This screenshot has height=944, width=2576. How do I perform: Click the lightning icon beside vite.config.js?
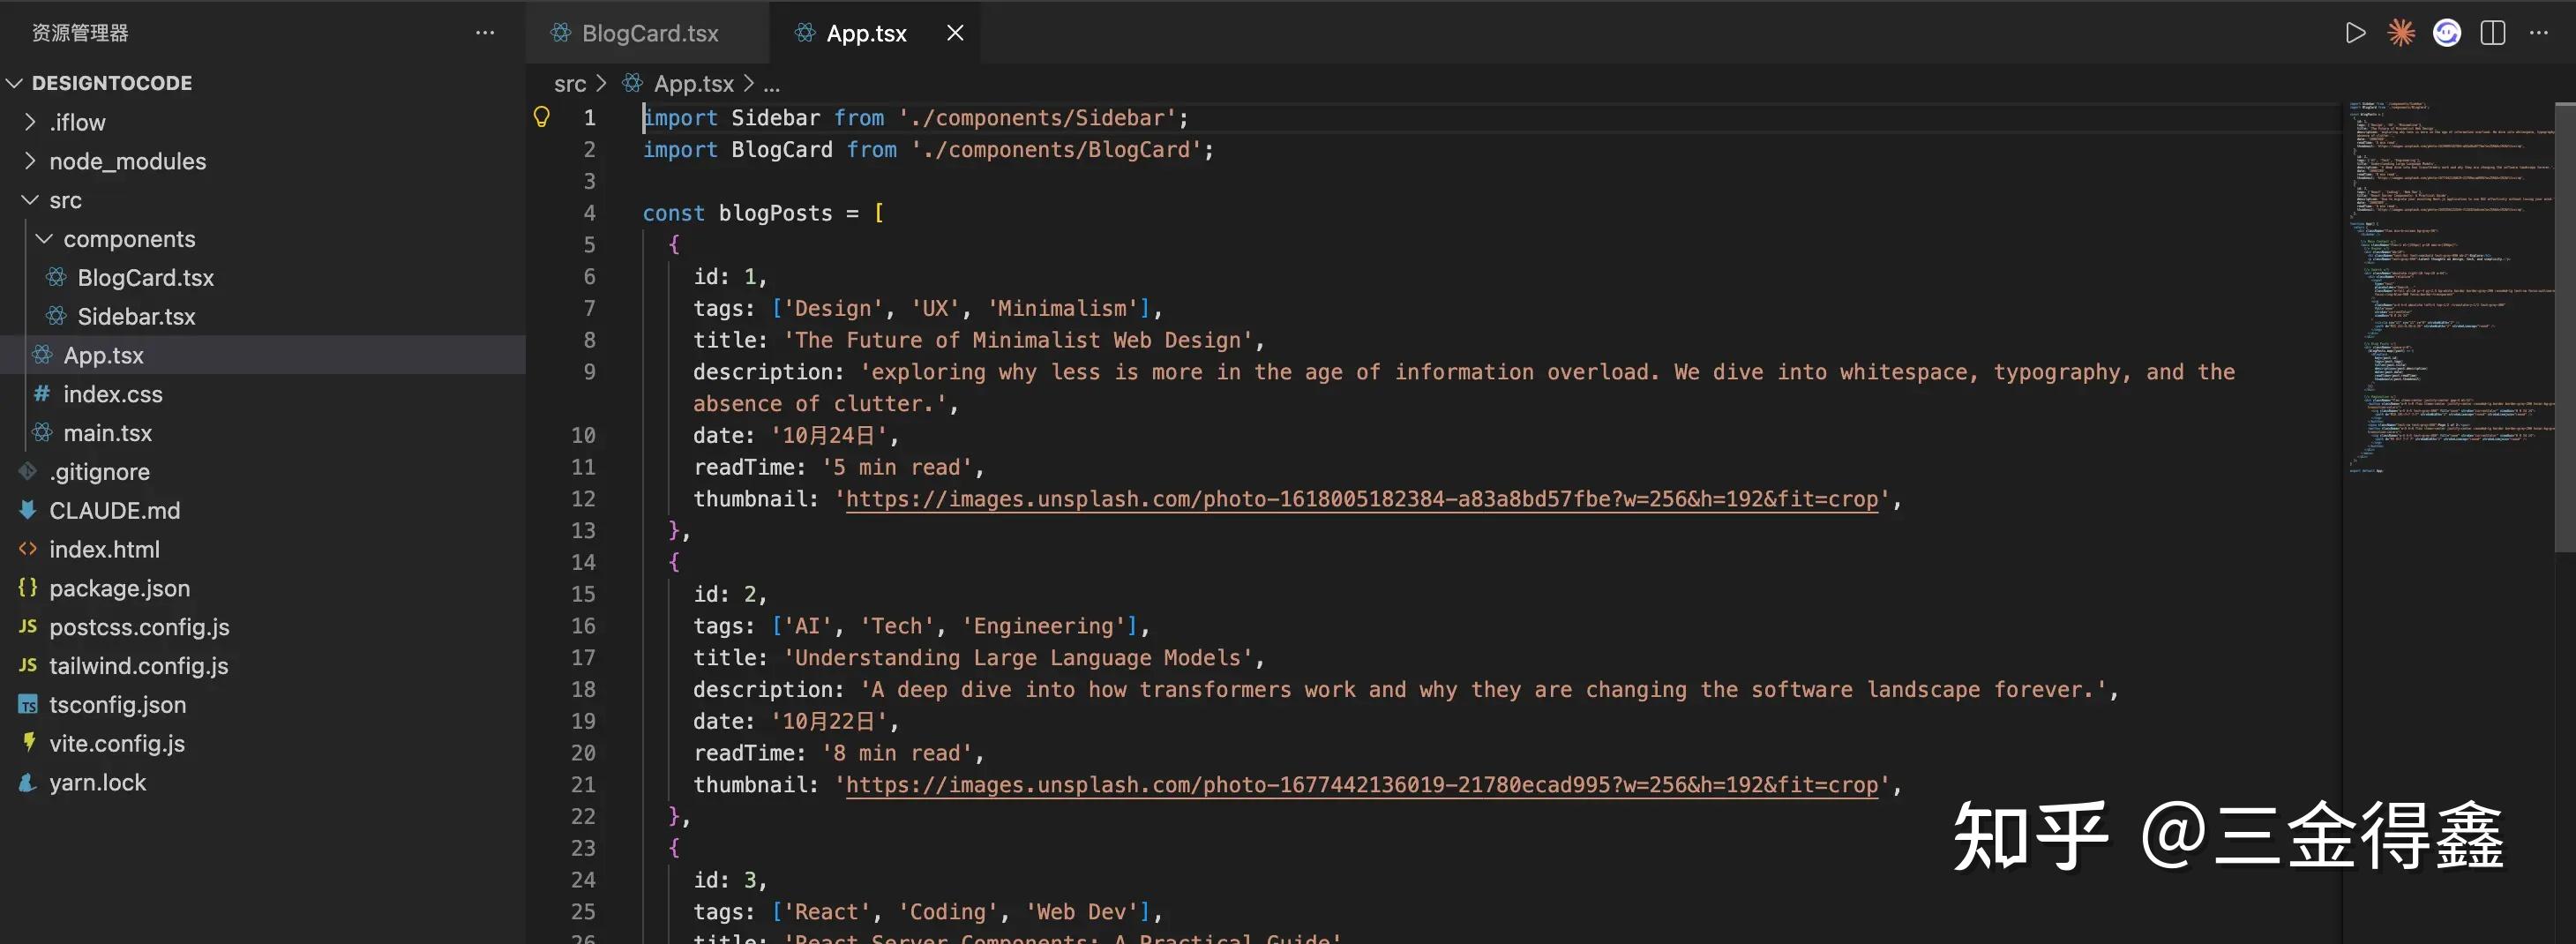(x=29, y=743)
